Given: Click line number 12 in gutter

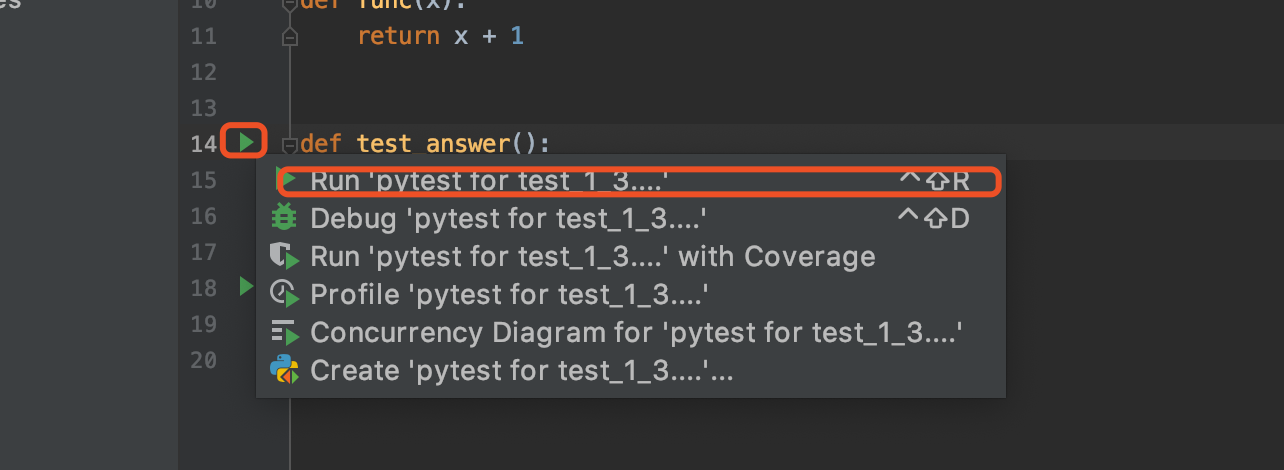Looking at the screenshot, I should (x=203, y=72).
